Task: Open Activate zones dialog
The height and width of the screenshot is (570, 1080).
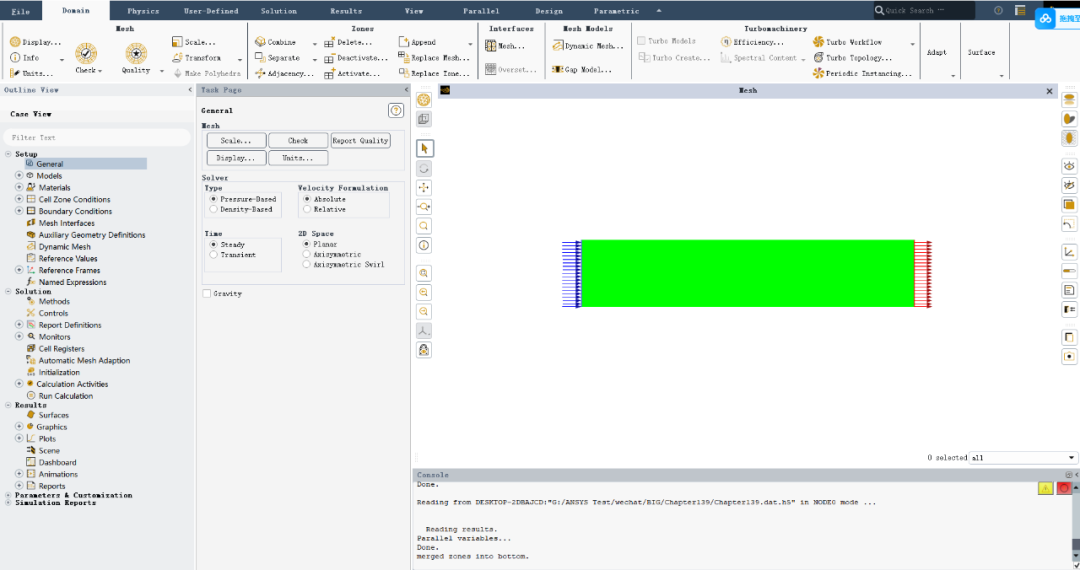Action: point(352,74)
